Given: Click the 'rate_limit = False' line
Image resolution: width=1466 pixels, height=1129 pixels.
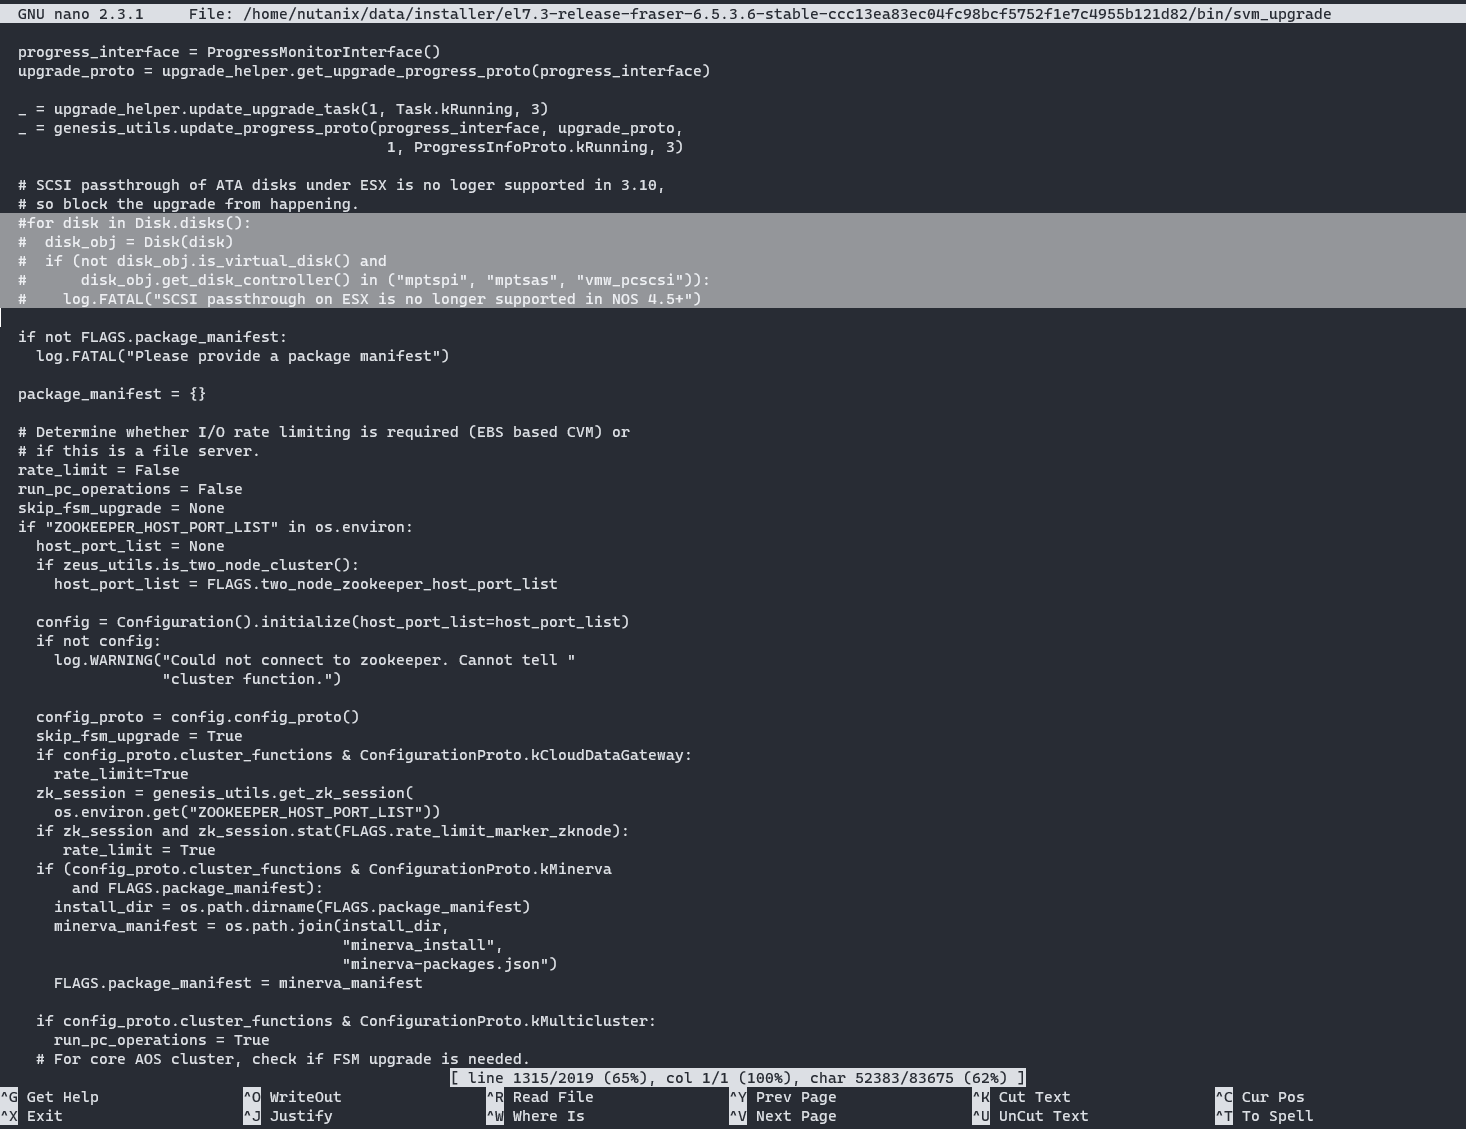Looking at the screenshot, I should pos(98,470).
